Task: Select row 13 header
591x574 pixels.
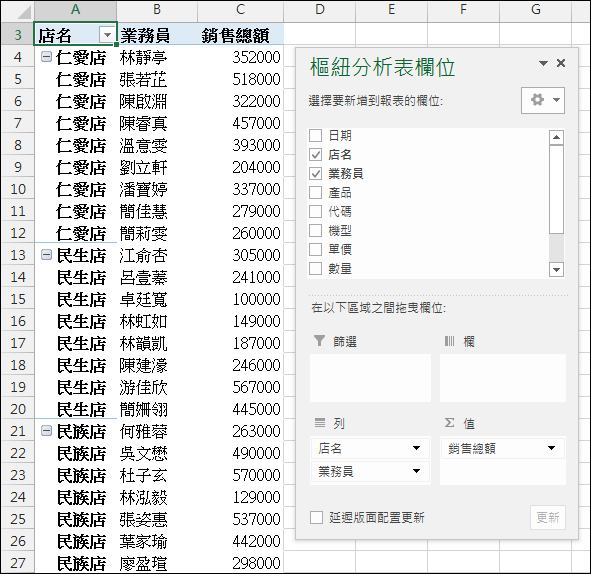Action: click(x=18, y=255)
